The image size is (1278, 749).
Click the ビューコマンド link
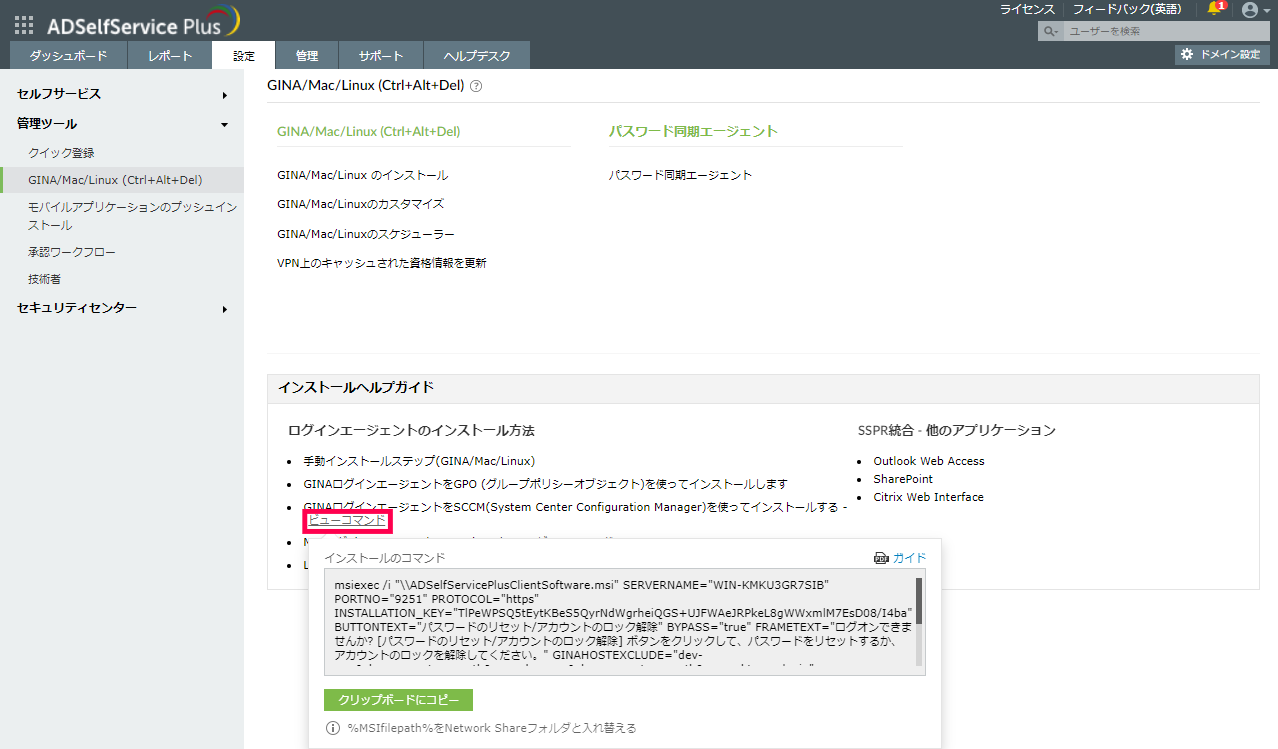(x=347, y=520)
